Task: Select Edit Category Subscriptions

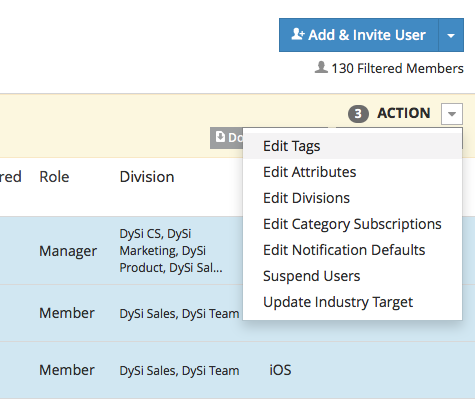Action: [x=353, y=224]
